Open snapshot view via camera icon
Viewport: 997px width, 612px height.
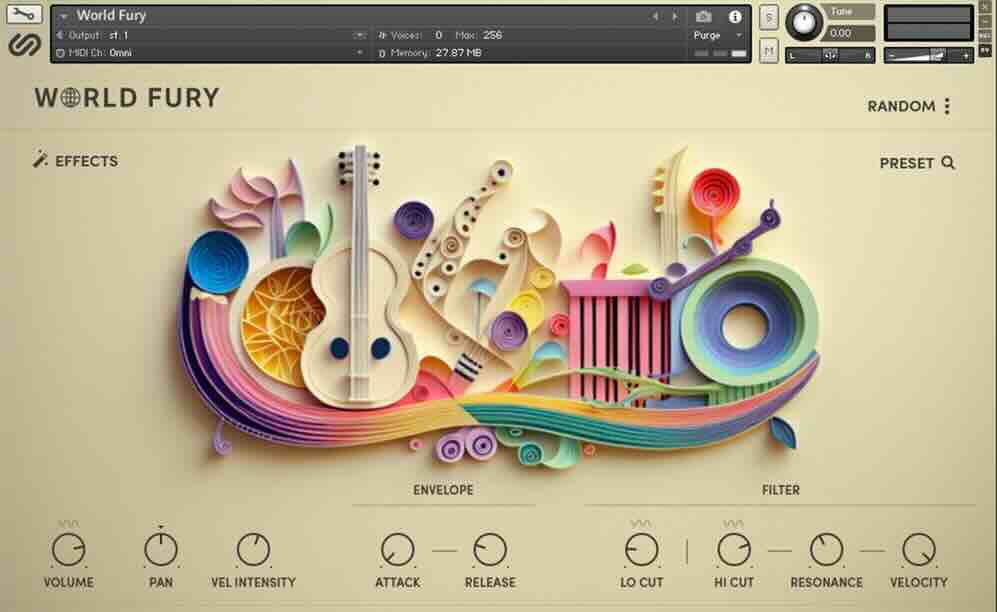(x=703, y=17)
